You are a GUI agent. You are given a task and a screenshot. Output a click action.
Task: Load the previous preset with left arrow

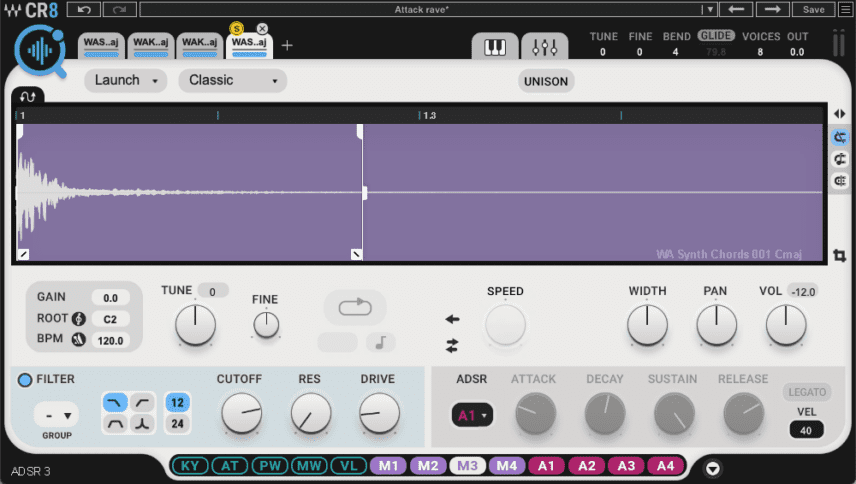click(736, 9)
